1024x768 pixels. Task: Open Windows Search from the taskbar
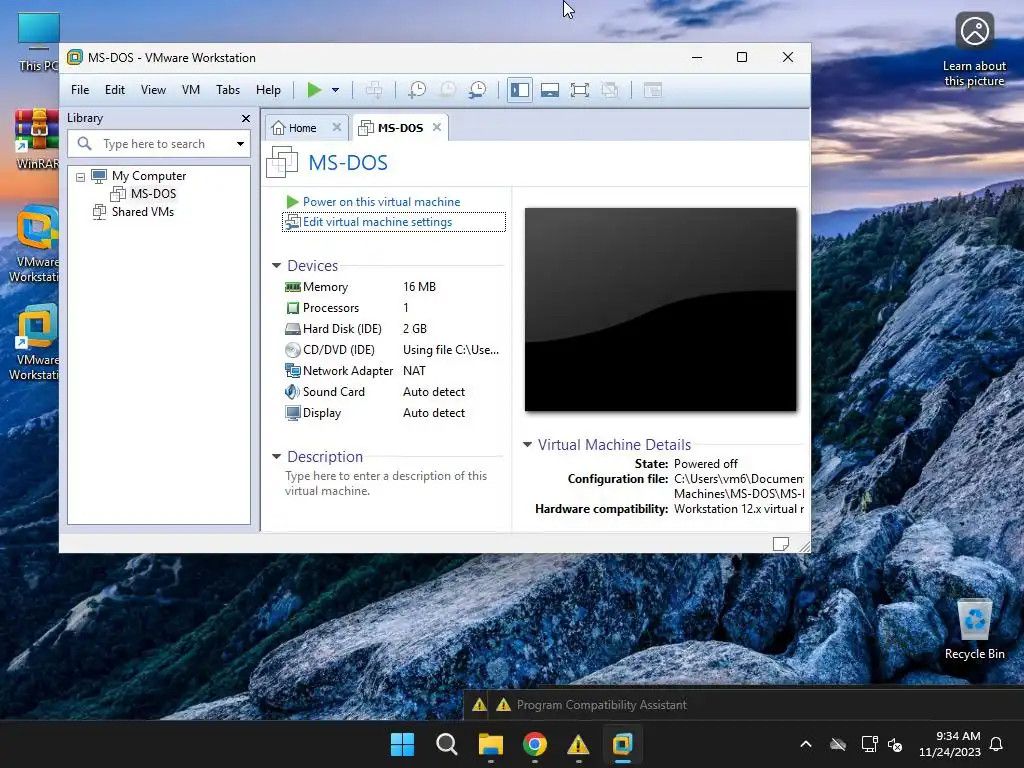click(447, 744)
